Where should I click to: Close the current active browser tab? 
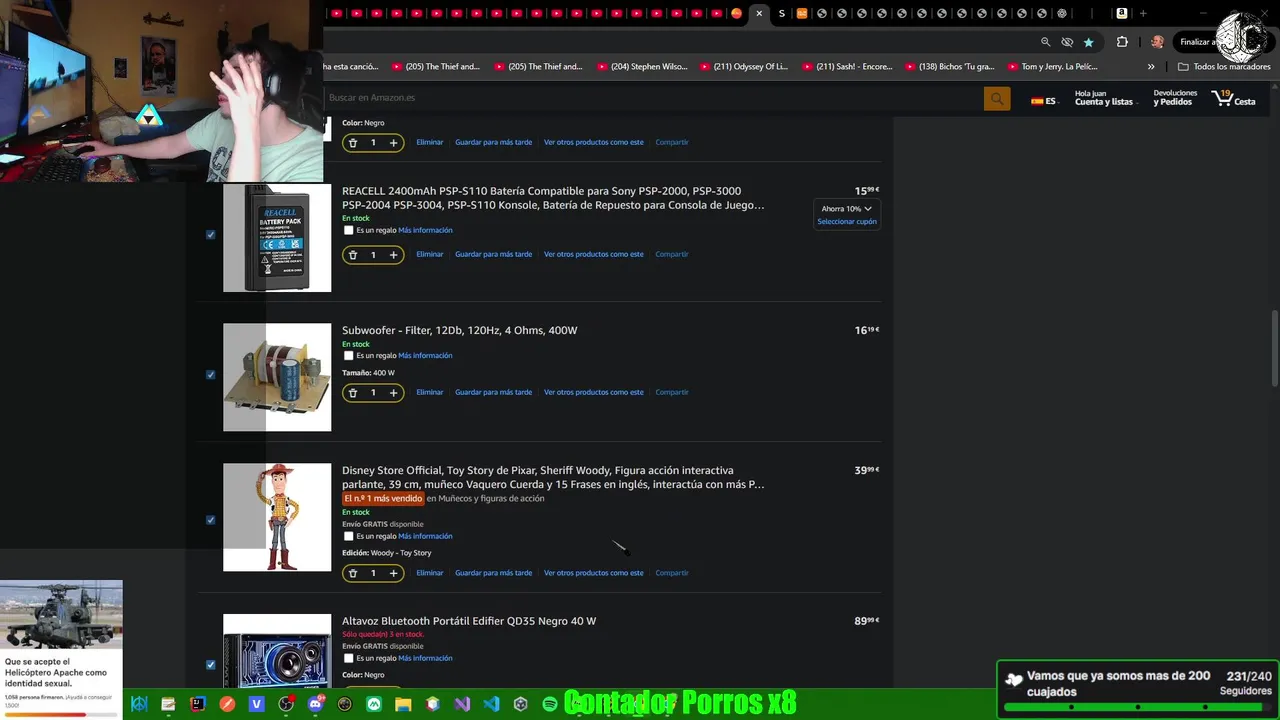pos(759,13)
